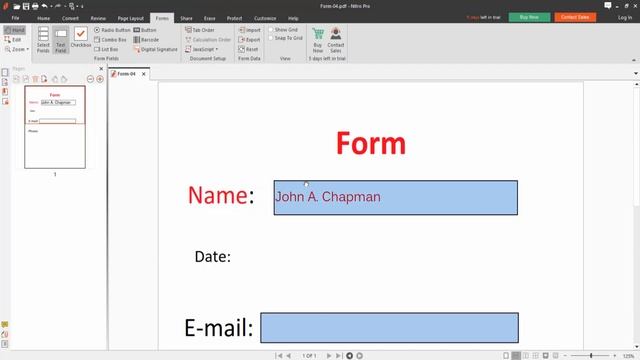Go to next page arrow
Screen dimensions: 640x360
coord(329,356)
